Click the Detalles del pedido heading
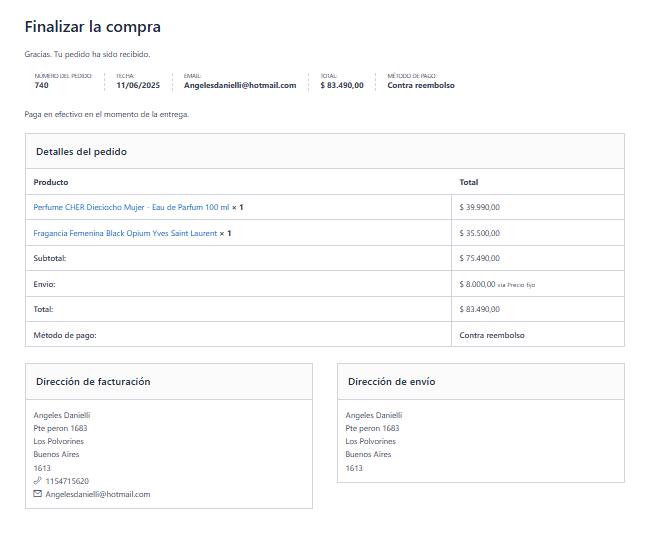The image size is (648, 541). click(81, 152)
